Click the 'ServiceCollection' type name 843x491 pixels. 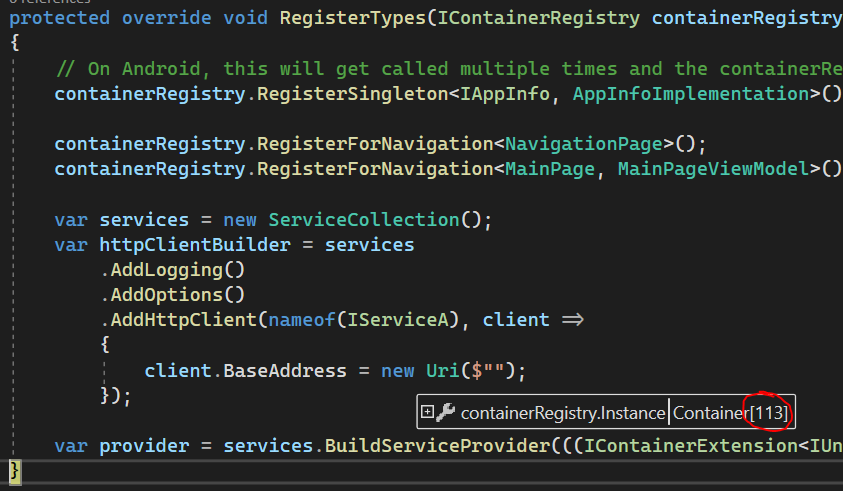coord(364,220)
